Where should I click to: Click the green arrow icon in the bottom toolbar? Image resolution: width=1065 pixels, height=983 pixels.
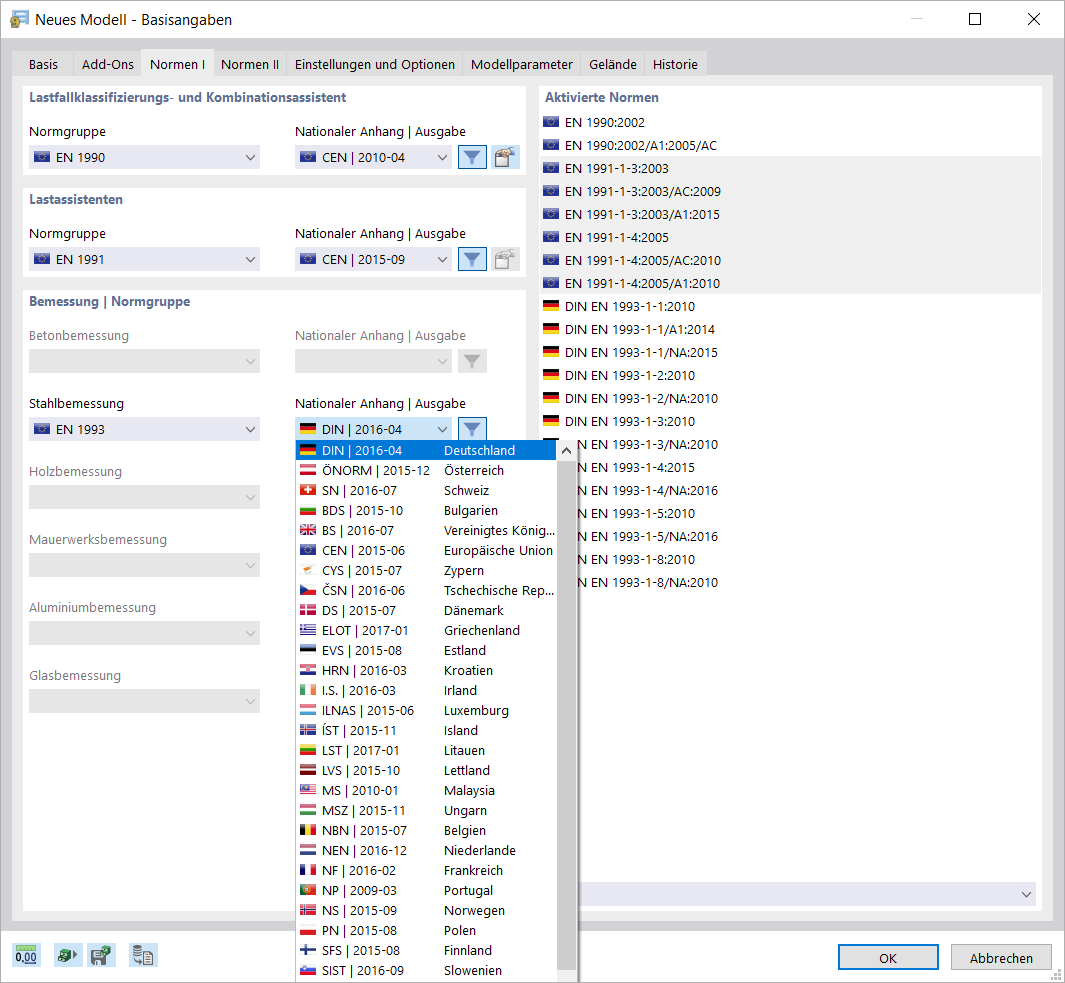pos(67,956)
